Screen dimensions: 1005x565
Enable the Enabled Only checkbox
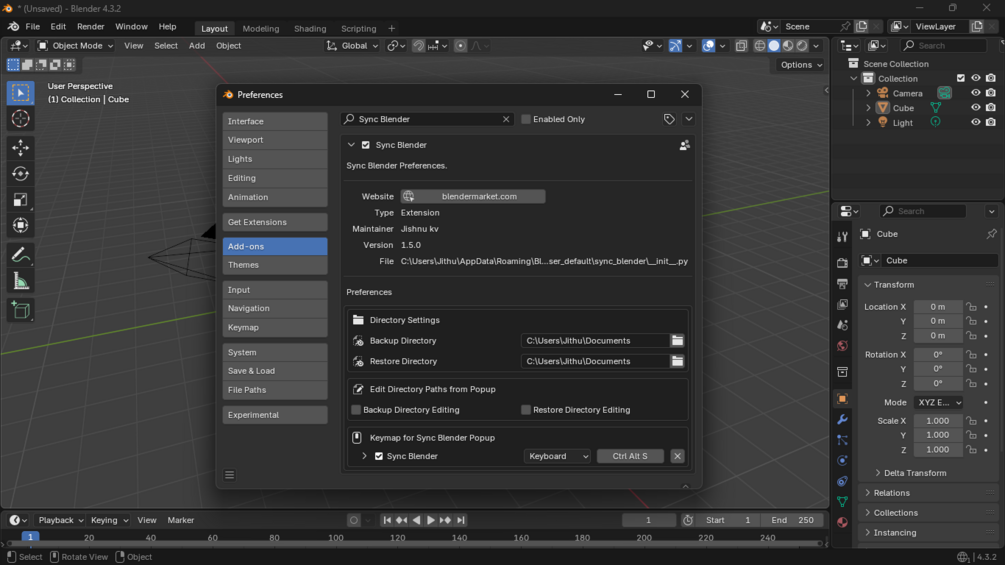(526, 119)
